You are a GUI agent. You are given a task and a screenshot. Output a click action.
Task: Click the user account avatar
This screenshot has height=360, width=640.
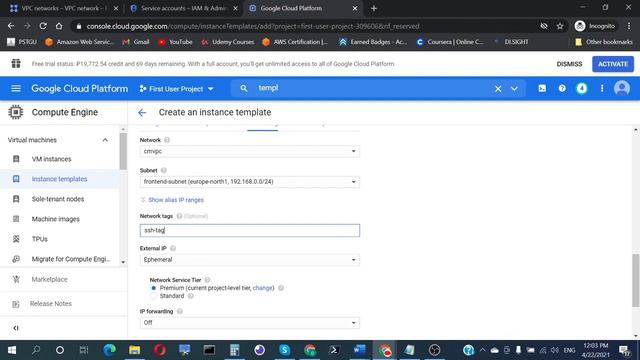click(622, 88)
